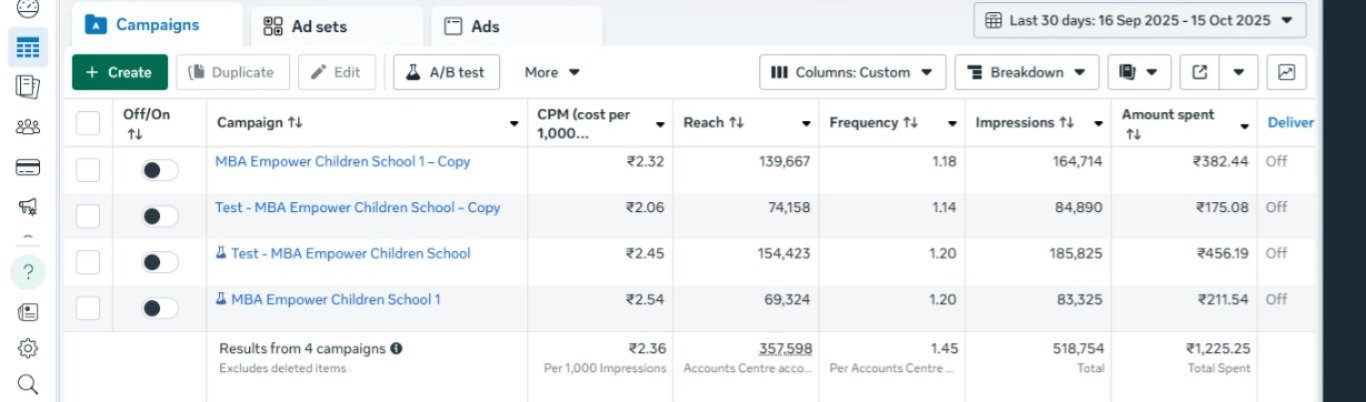This screenshot has width=1366, height=402.
Task: Switch to the Ad sets tab
Action: (336, 27)
